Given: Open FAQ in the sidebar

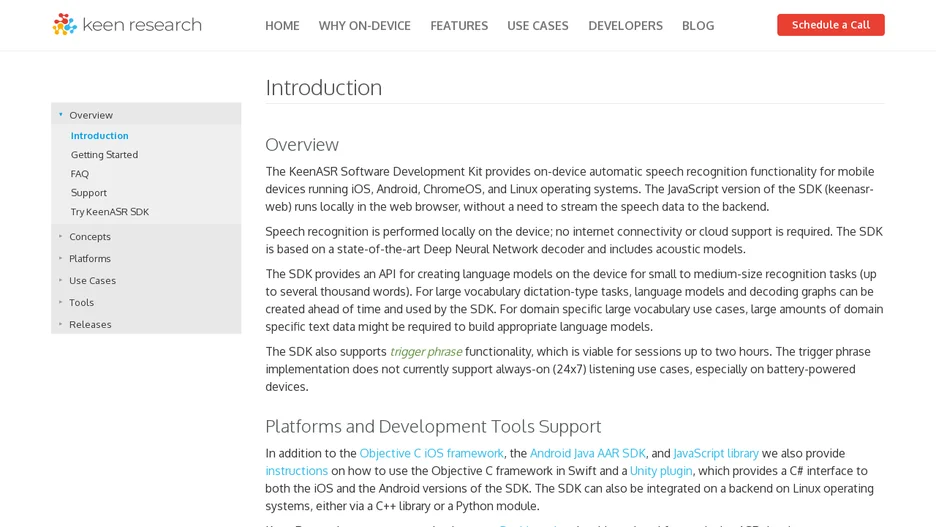Looking at the screenshot, I should pos(79,174).
